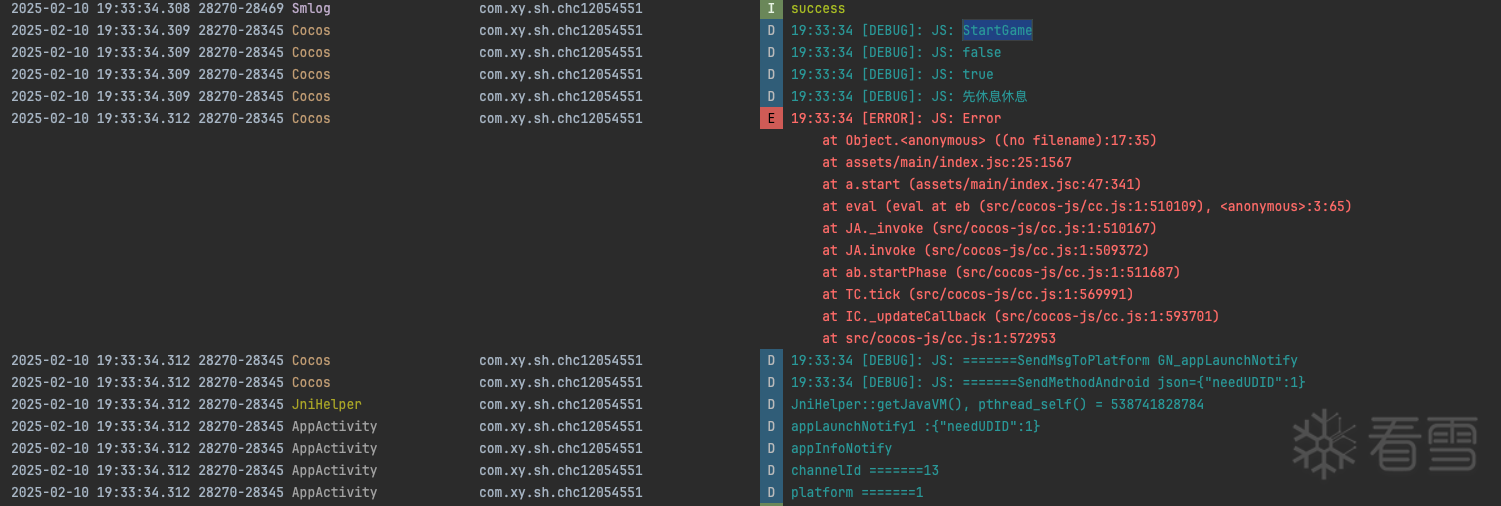
Task: Click the Cocos tag on the ERROR row
Action: tap(311, 118)
